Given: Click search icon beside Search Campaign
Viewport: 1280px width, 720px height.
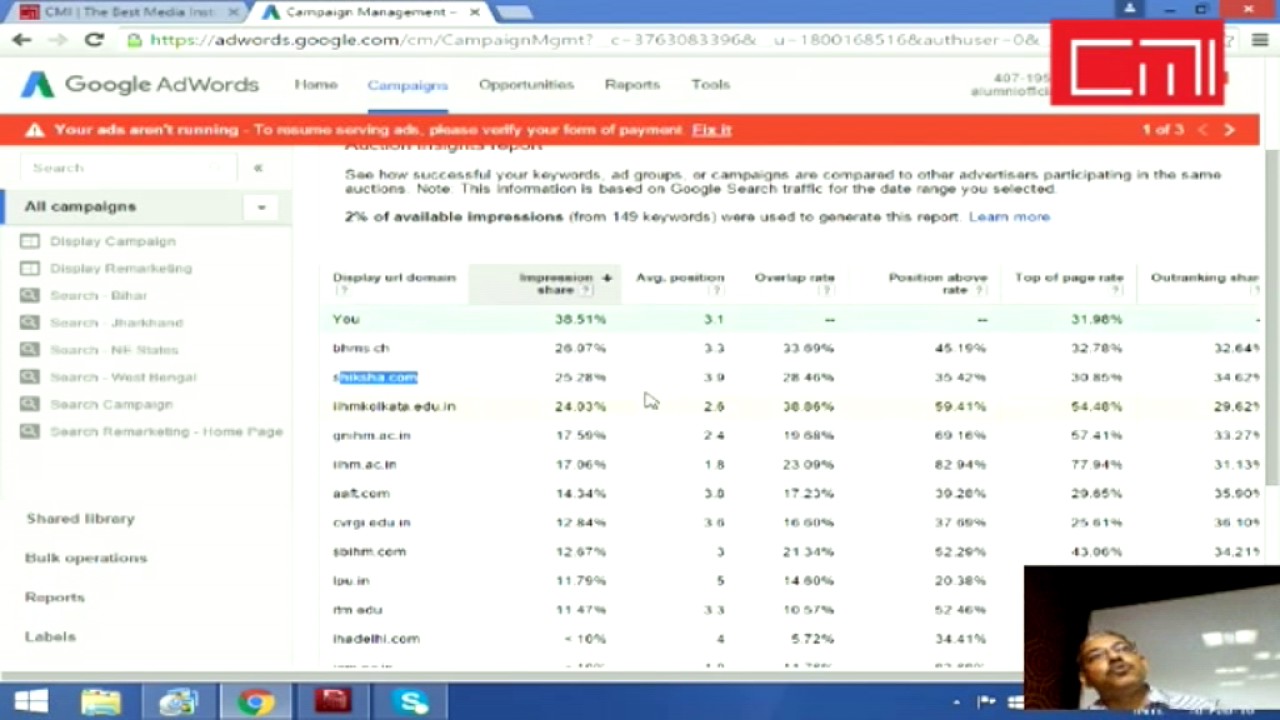Looking at the screenshot, I should click(30, 404).
